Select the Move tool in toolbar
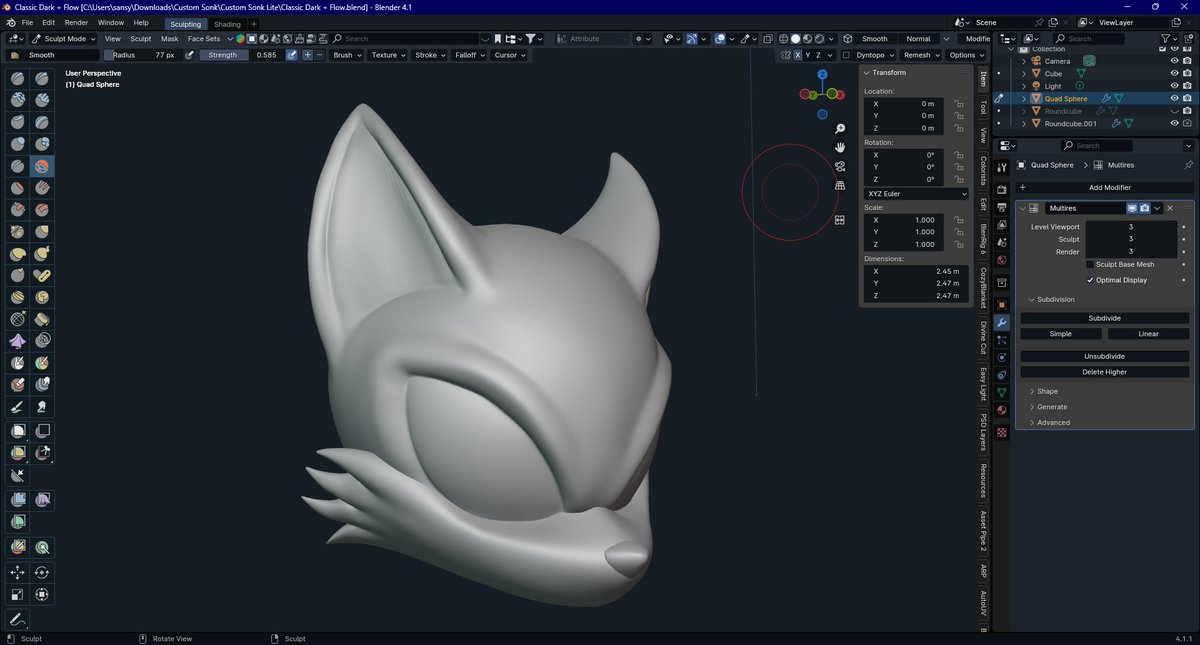Screen dimensions: 1200x645 [x=18, y=573]
